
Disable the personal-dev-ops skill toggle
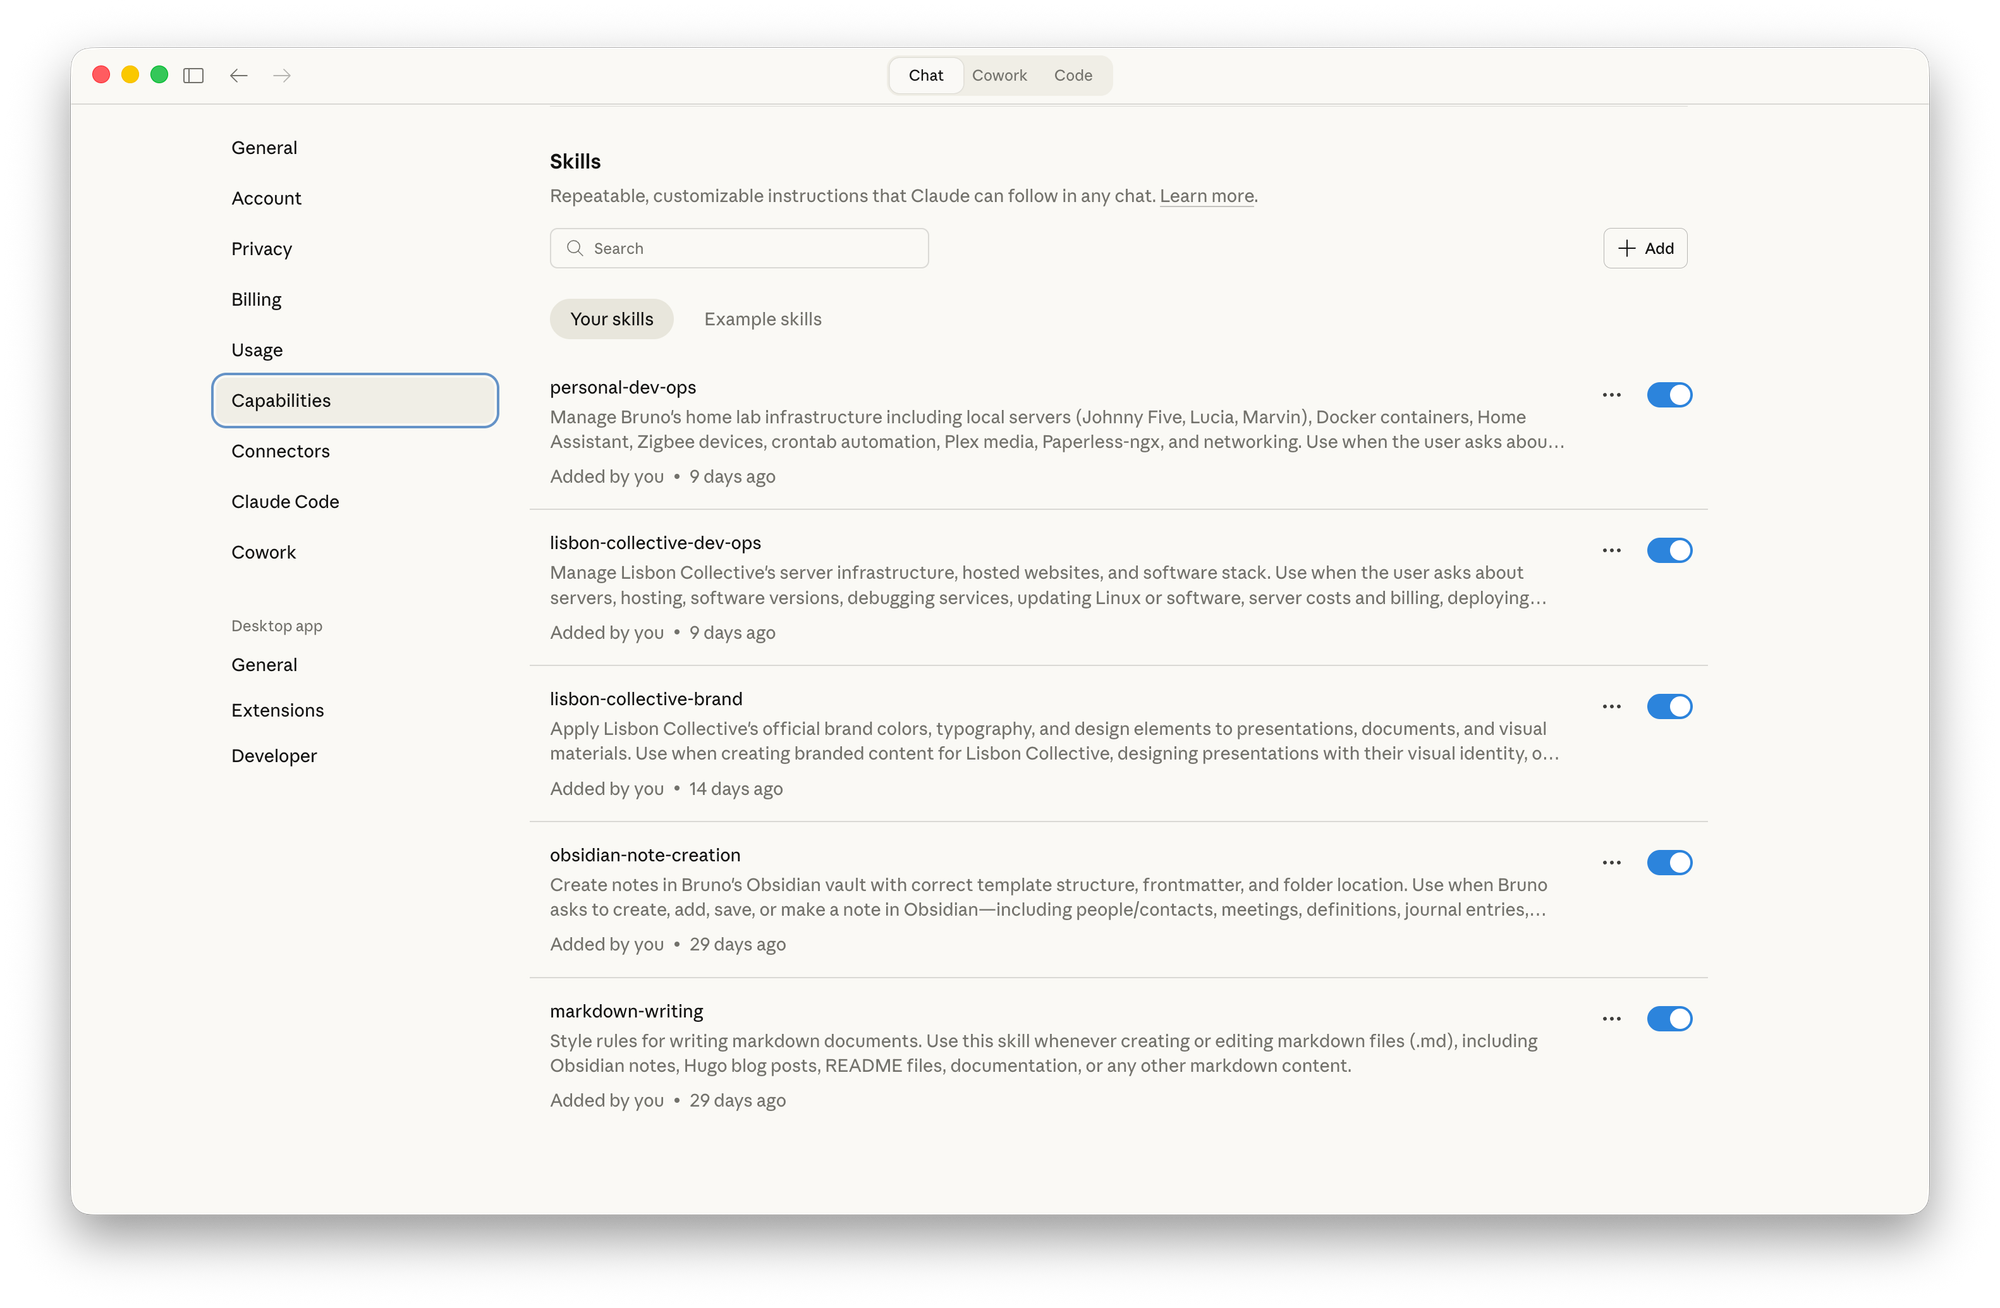coord(1669,395)
